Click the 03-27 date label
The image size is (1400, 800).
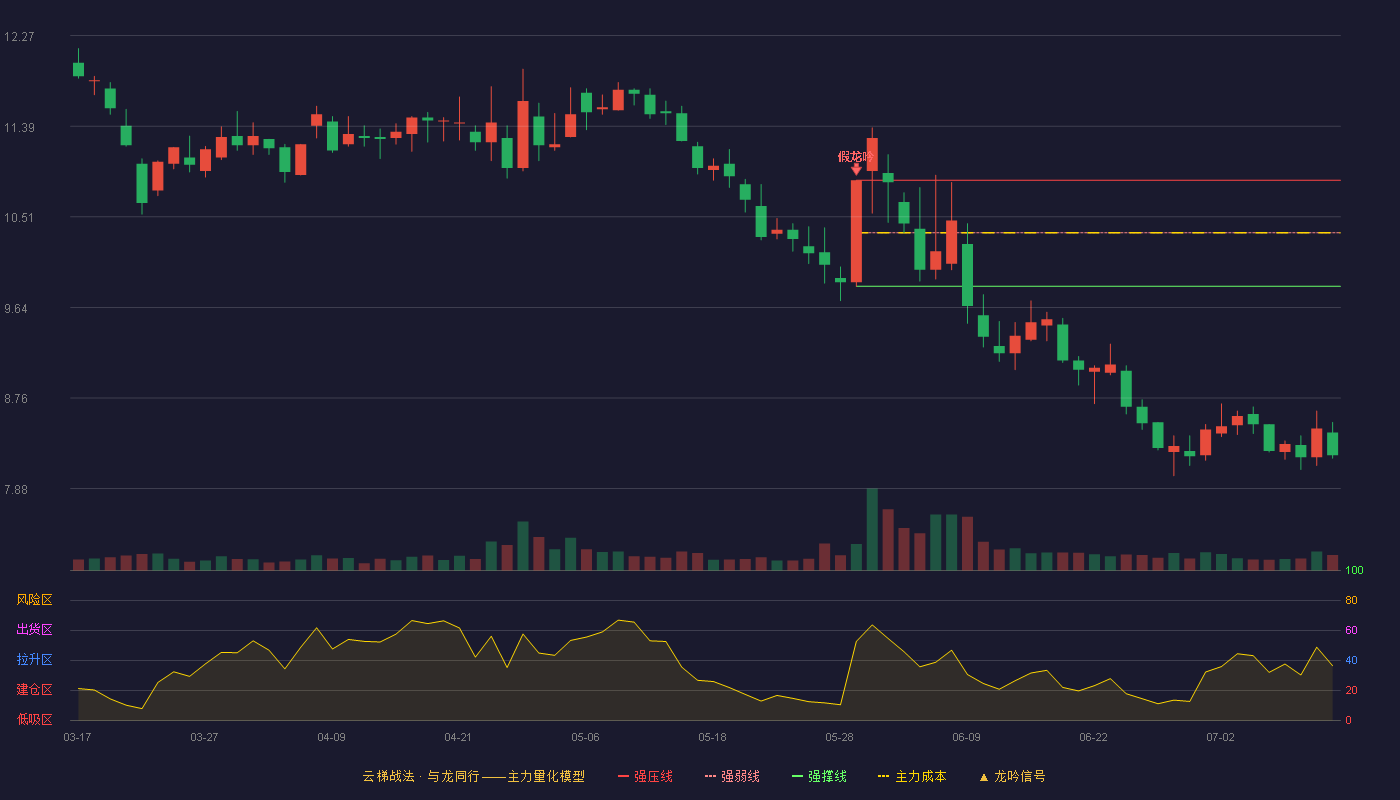(204, 737)
